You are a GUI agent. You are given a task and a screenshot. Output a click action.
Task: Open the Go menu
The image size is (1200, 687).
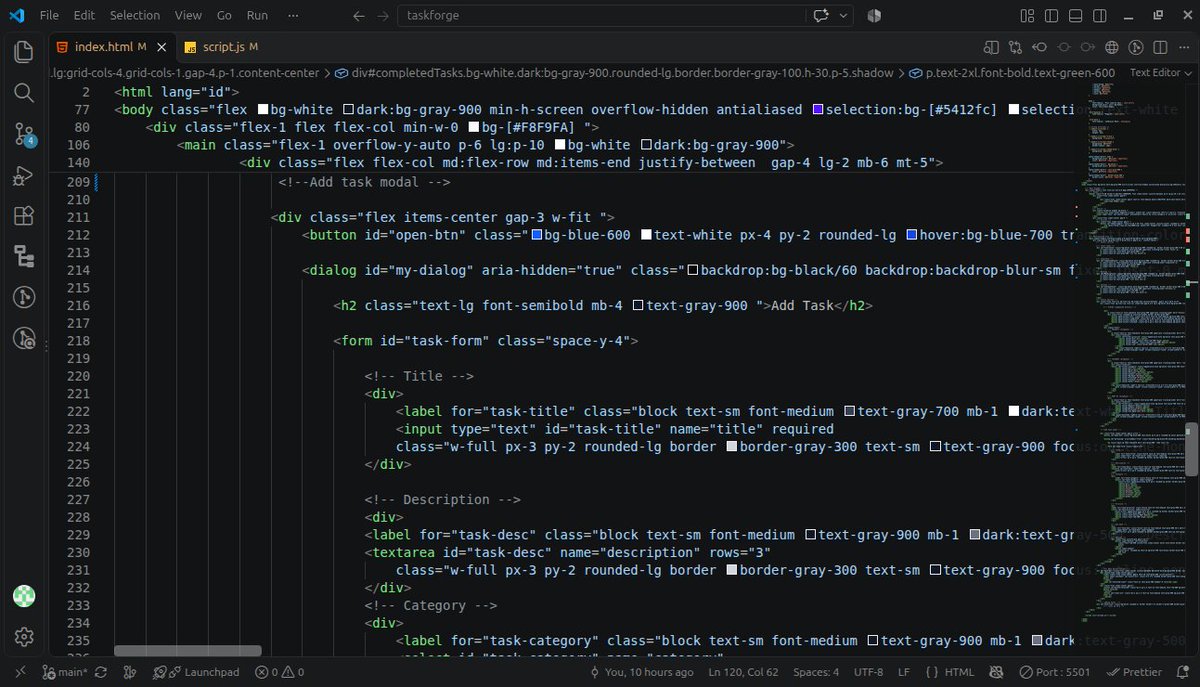point(225,16)
